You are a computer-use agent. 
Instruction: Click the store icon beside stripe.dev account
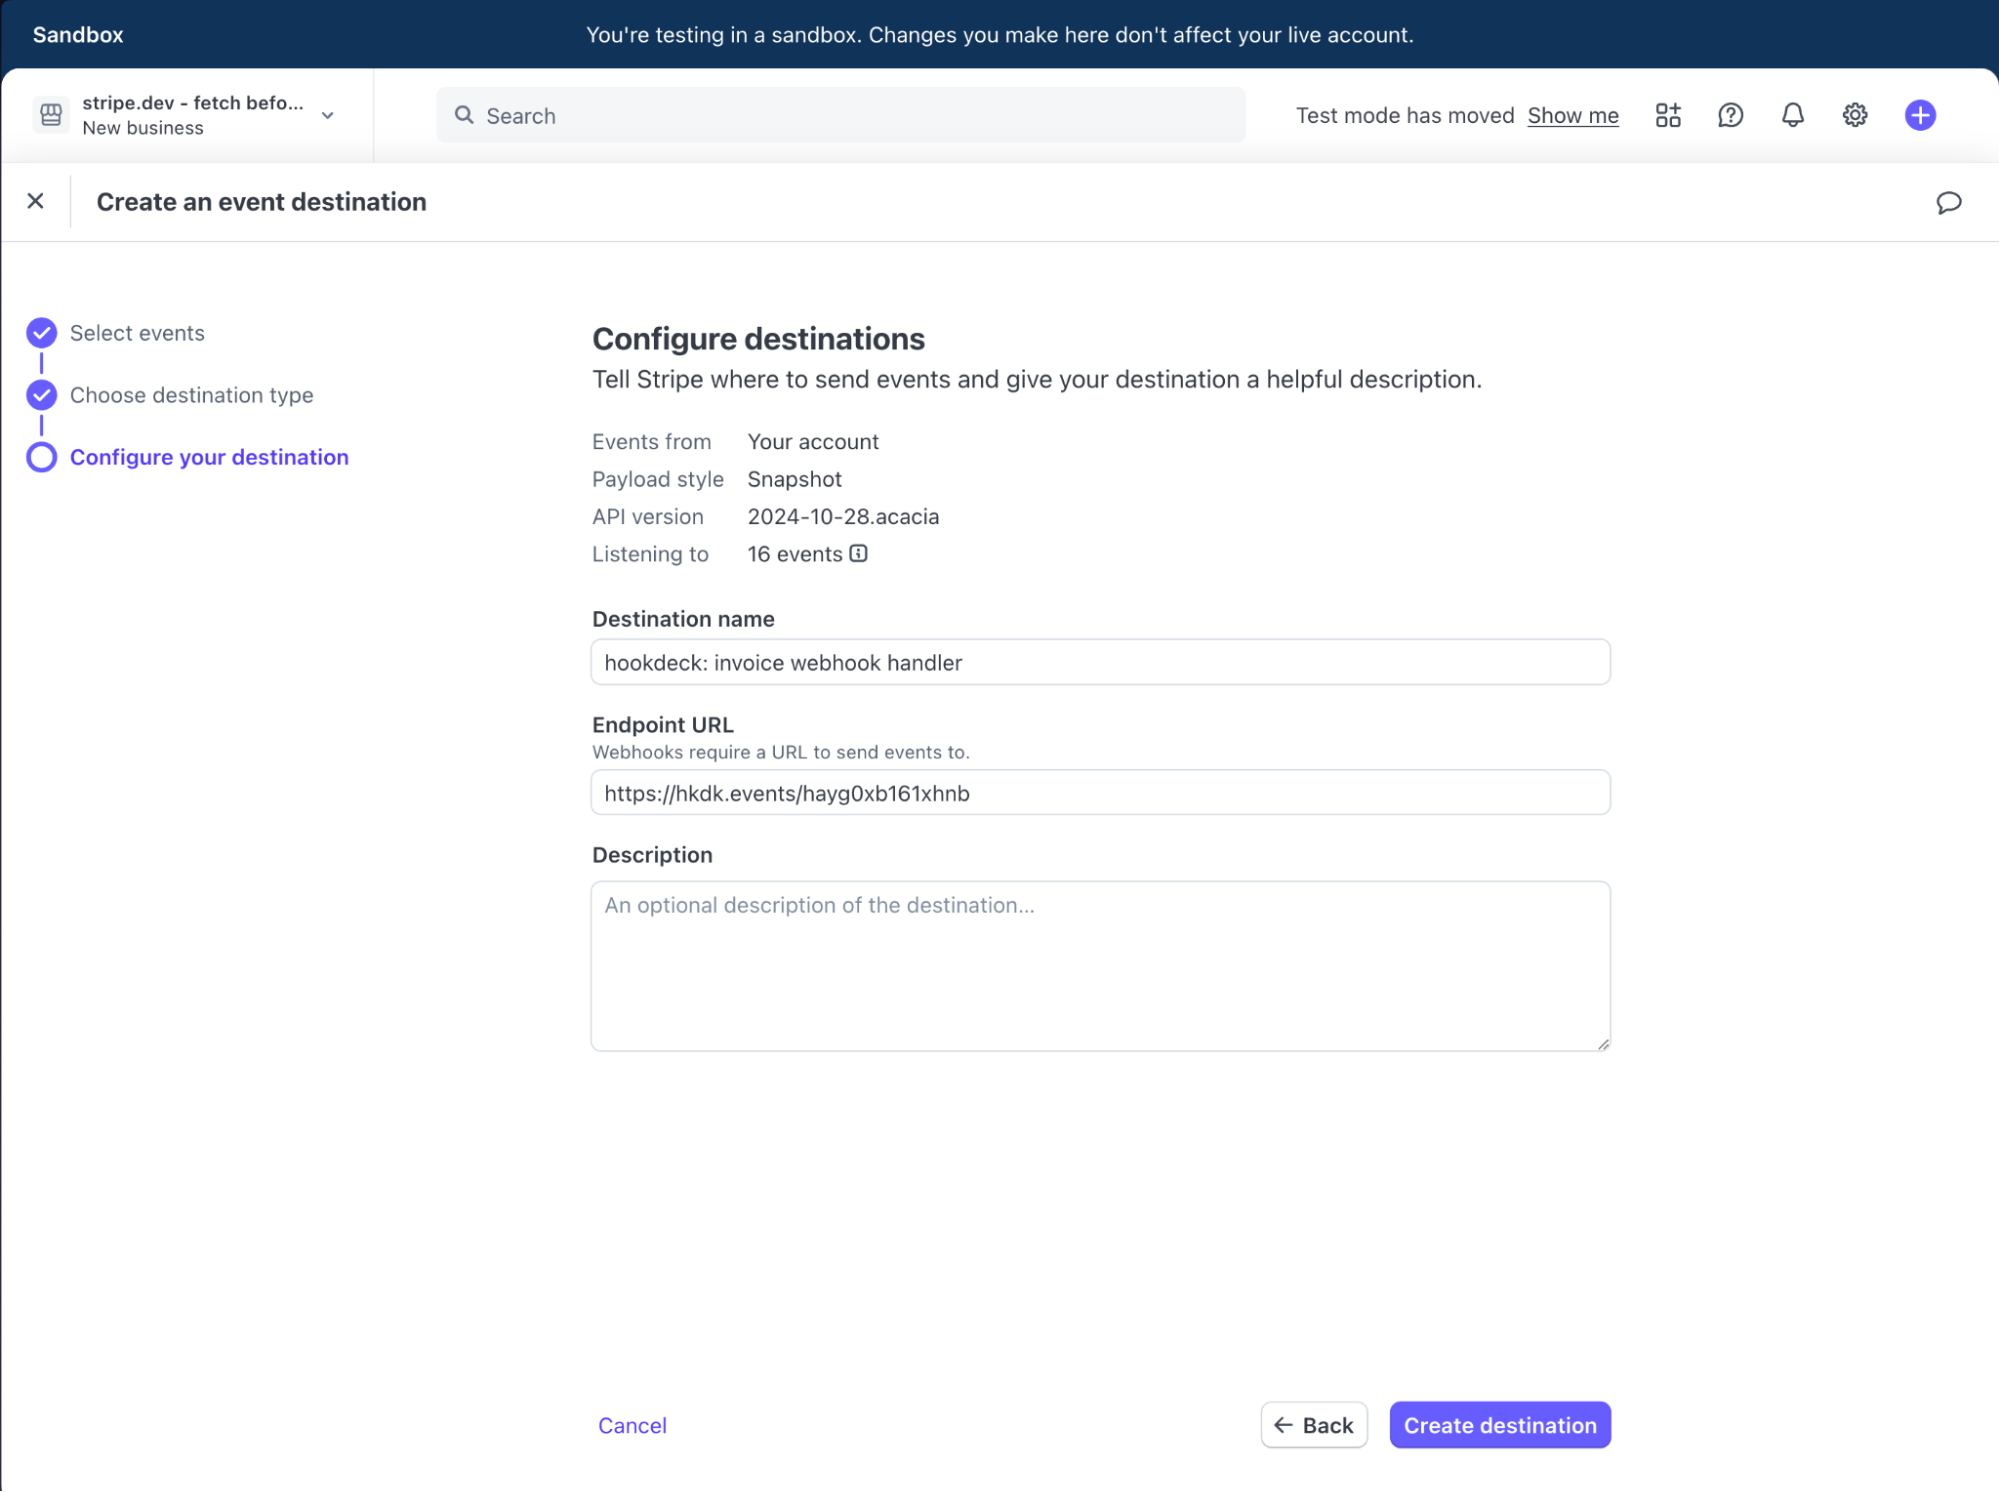51,115
